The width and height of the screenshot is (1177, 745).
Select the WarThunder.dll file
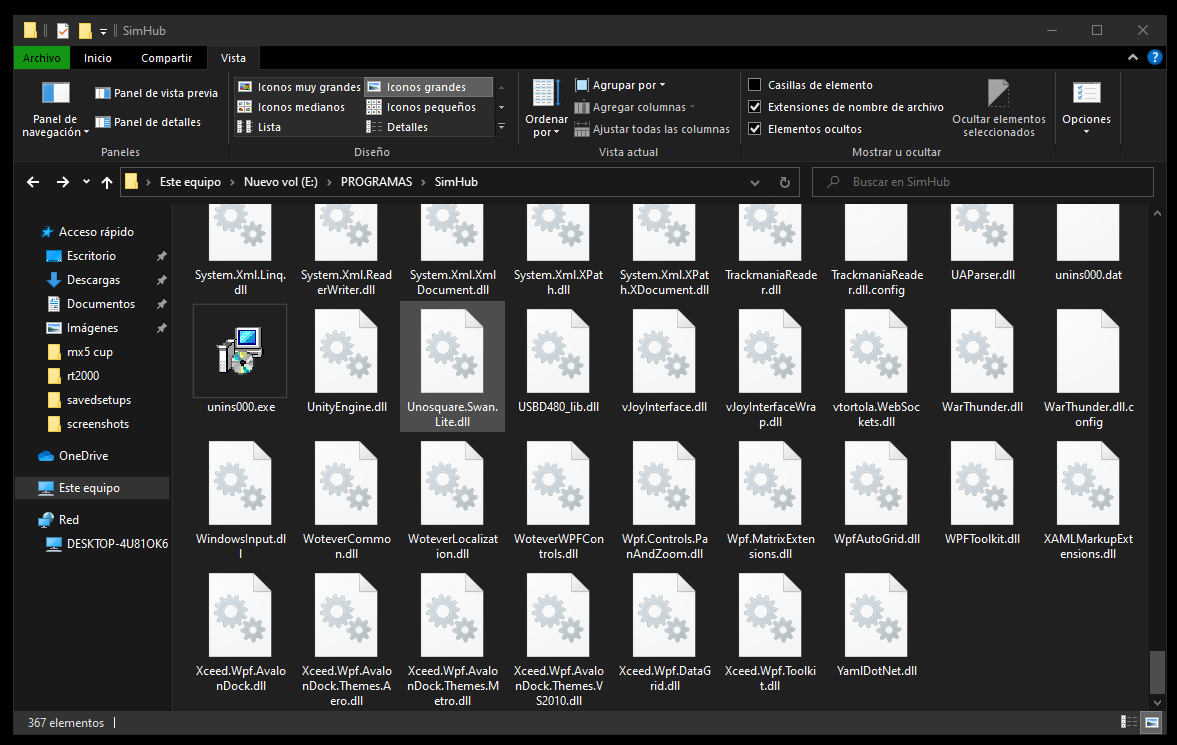[x=982, y=360]
